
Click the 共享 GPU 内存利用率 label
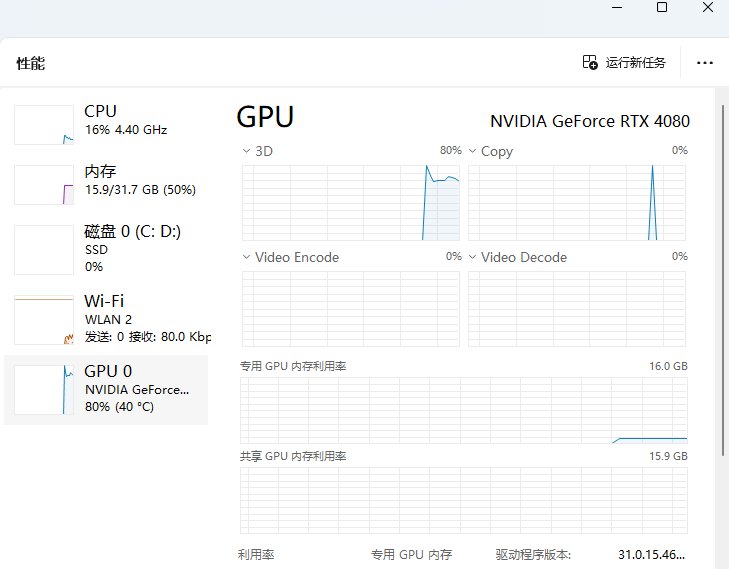coord(293,456)
